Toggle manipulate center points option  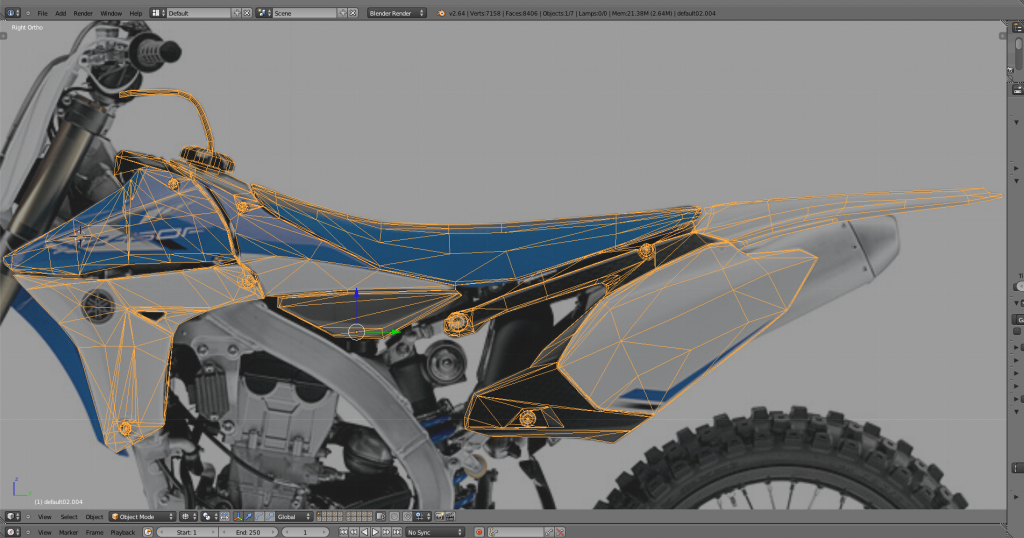(x=225, y=516)
